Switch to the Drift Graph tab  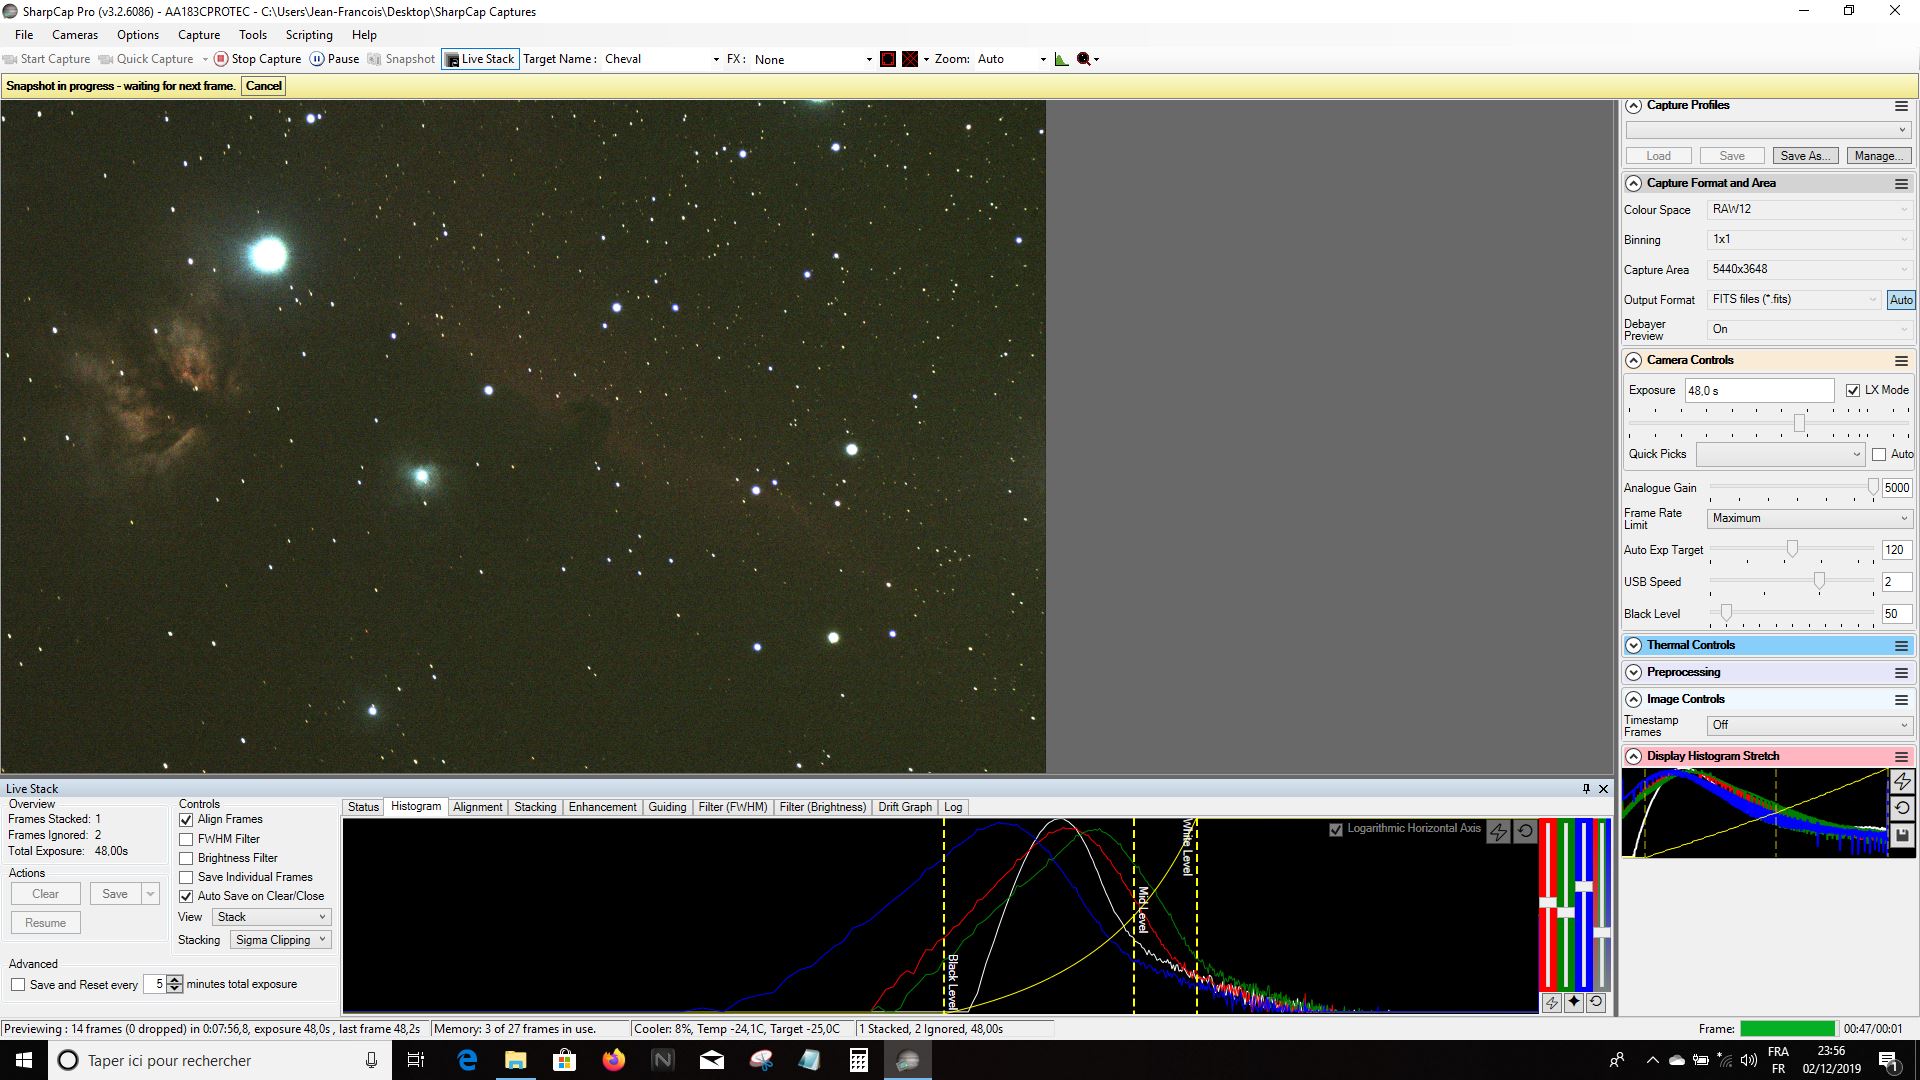(905, 807)
